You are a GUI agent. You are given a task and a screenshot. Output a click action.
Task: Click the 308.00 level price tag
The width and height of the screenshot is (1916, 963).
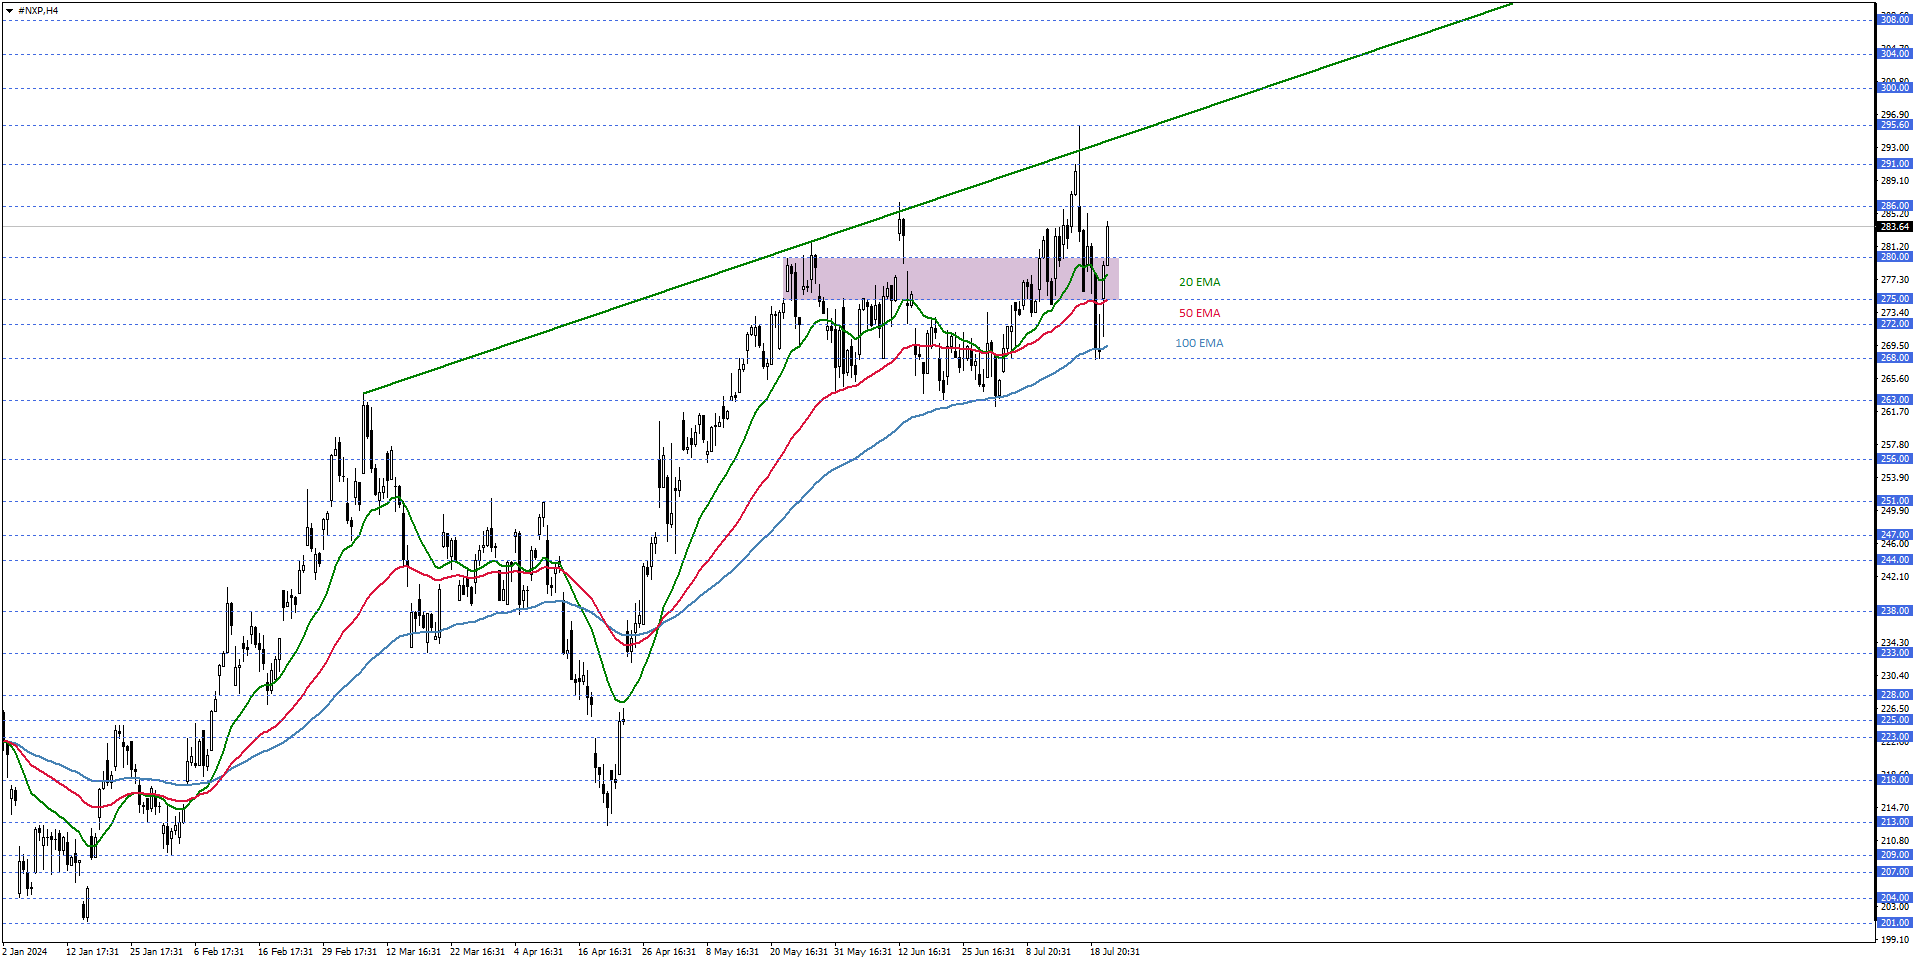(1895, 20)
